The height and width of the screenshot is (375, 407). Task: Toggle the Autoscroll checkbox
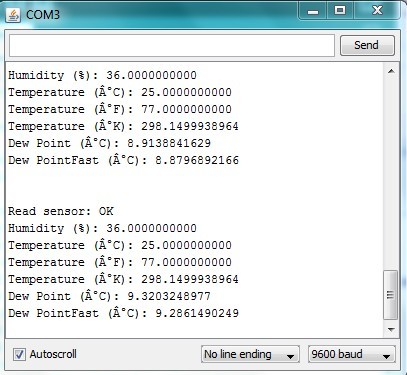tap(19, 354)
